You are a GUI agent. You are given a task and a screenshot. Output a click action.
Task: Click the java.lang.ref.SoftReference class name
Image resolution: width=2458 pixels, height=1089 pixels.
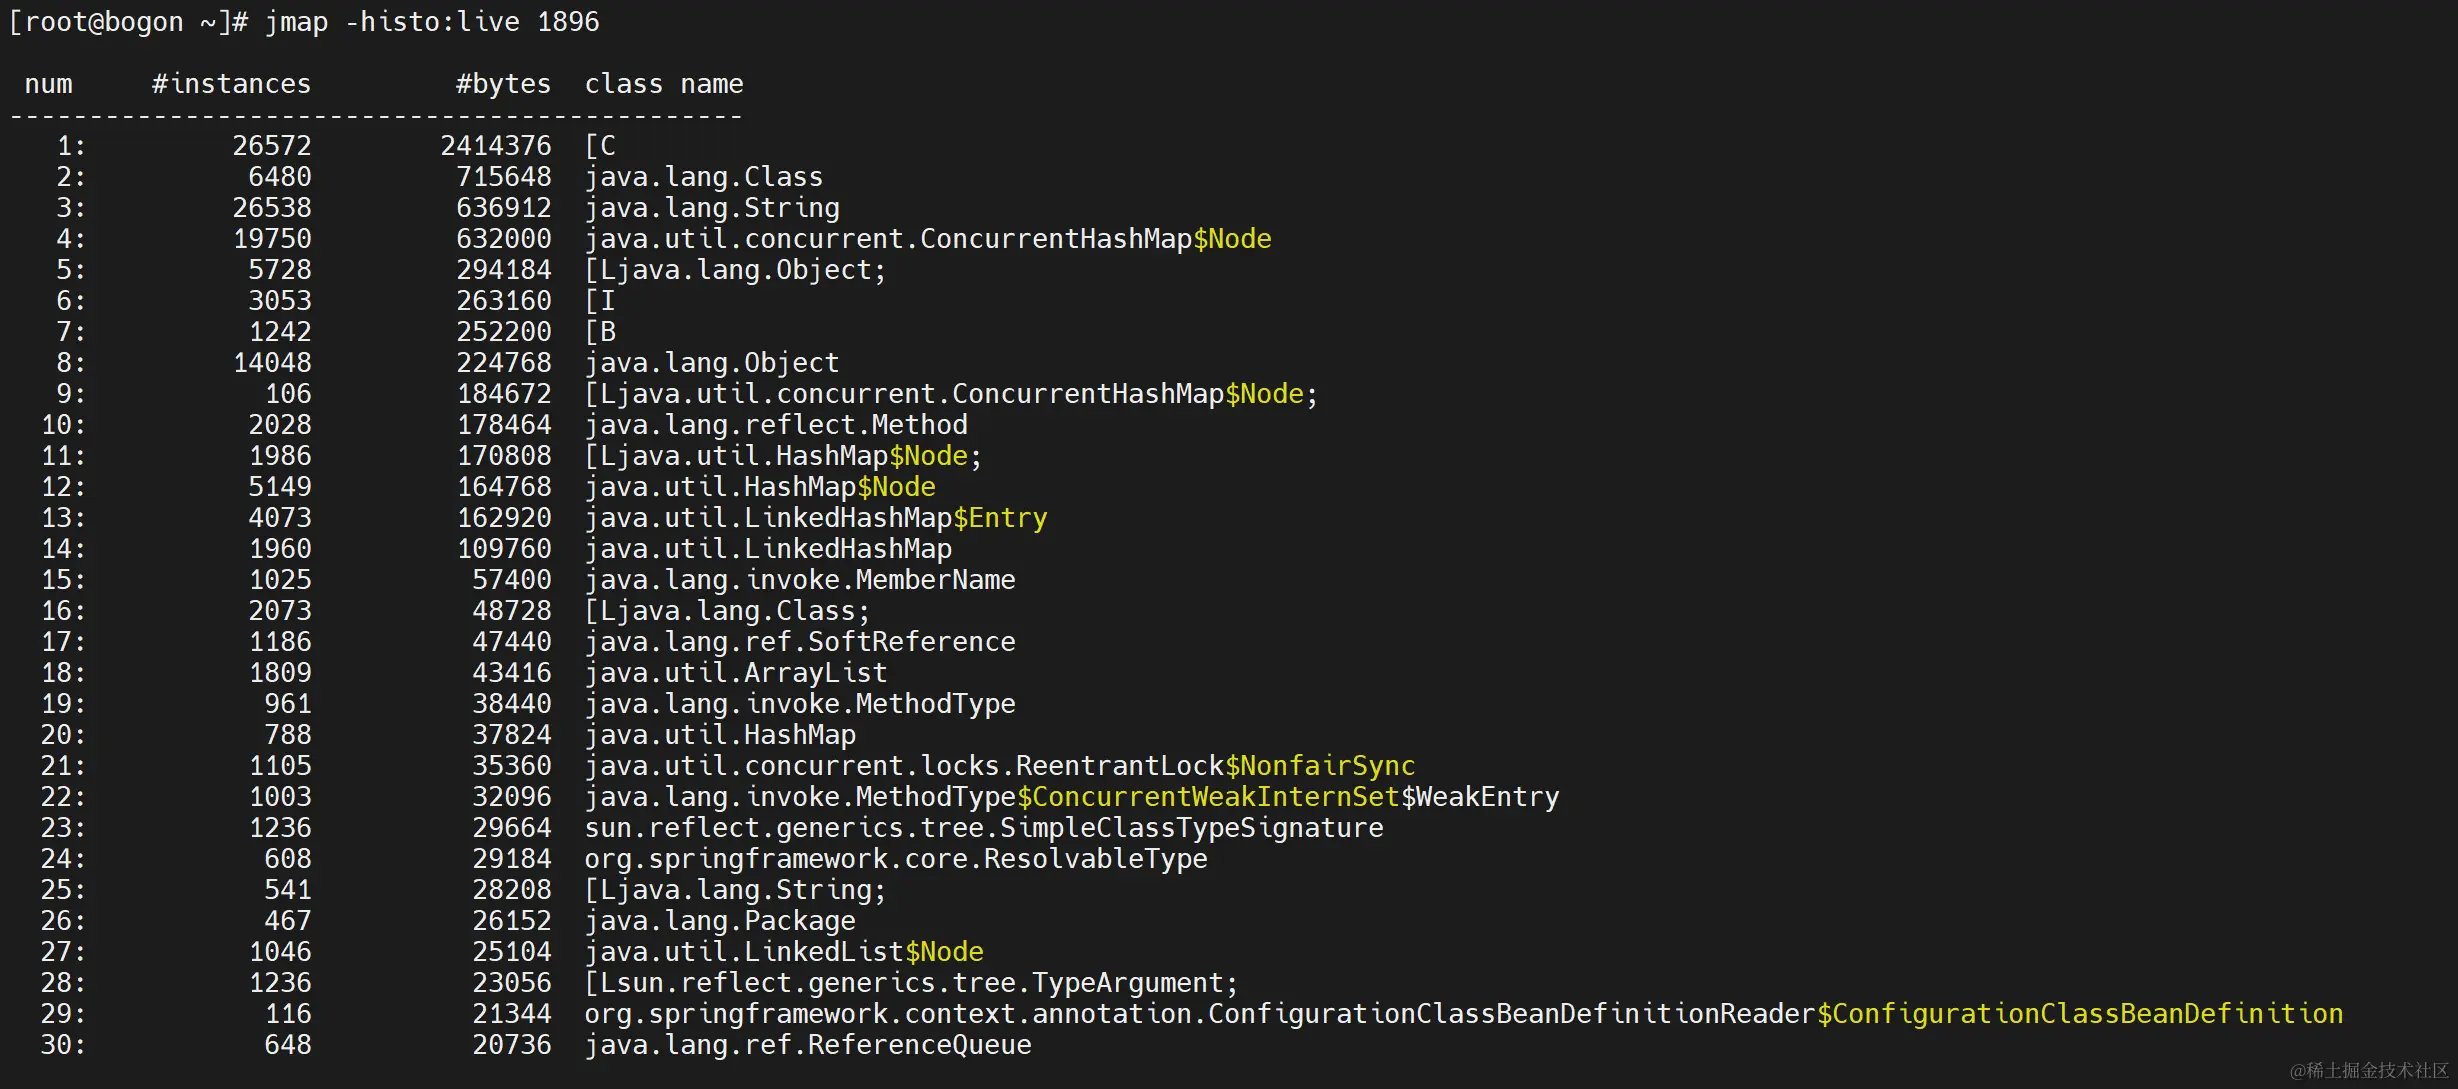point(799,642)
